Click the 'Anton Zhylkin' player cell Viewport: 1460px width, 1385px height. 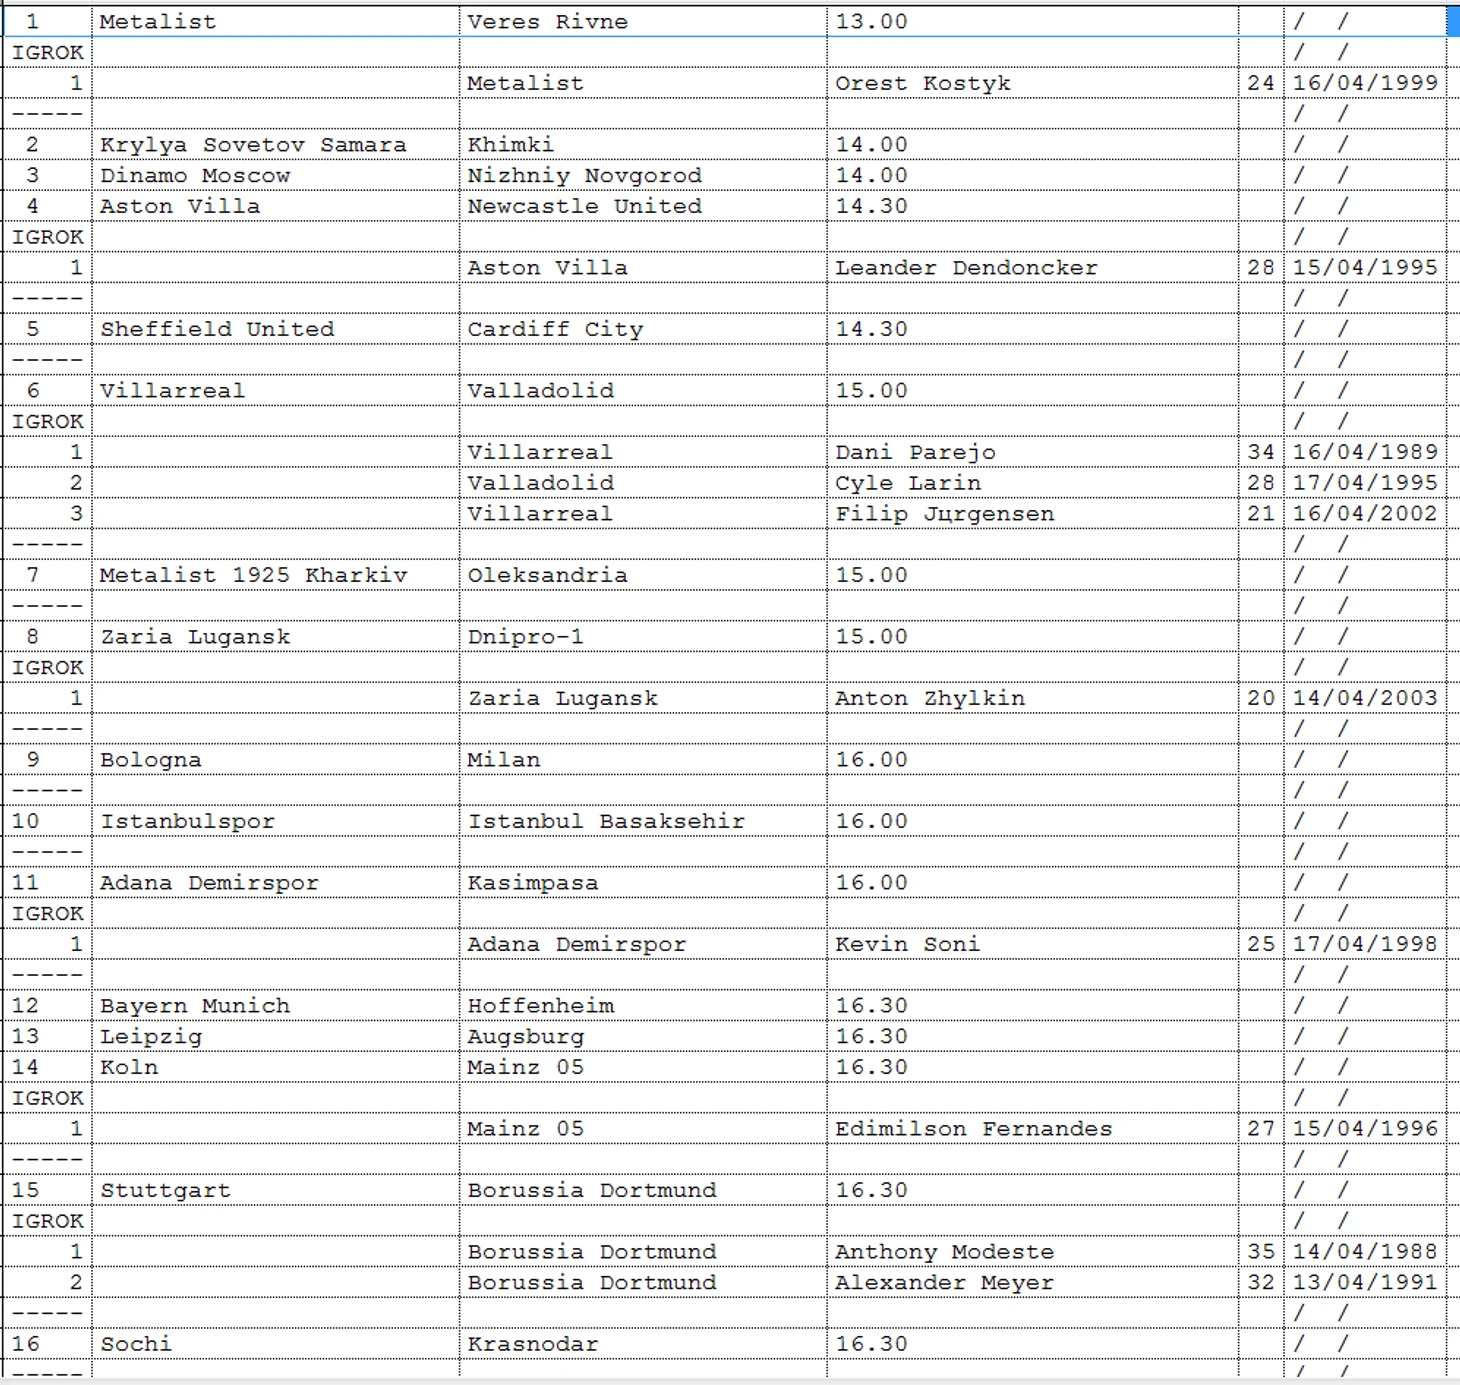pyautogui.click(x=1032, y=698)
